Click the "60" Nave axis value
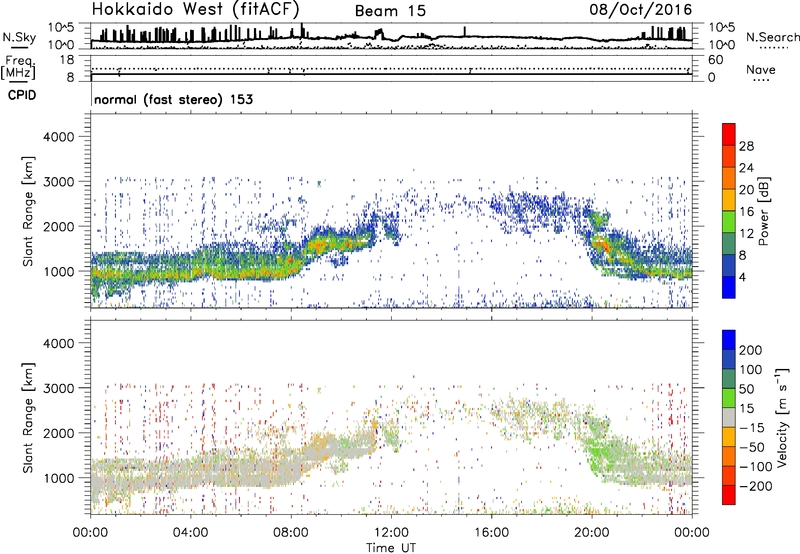 716,60
